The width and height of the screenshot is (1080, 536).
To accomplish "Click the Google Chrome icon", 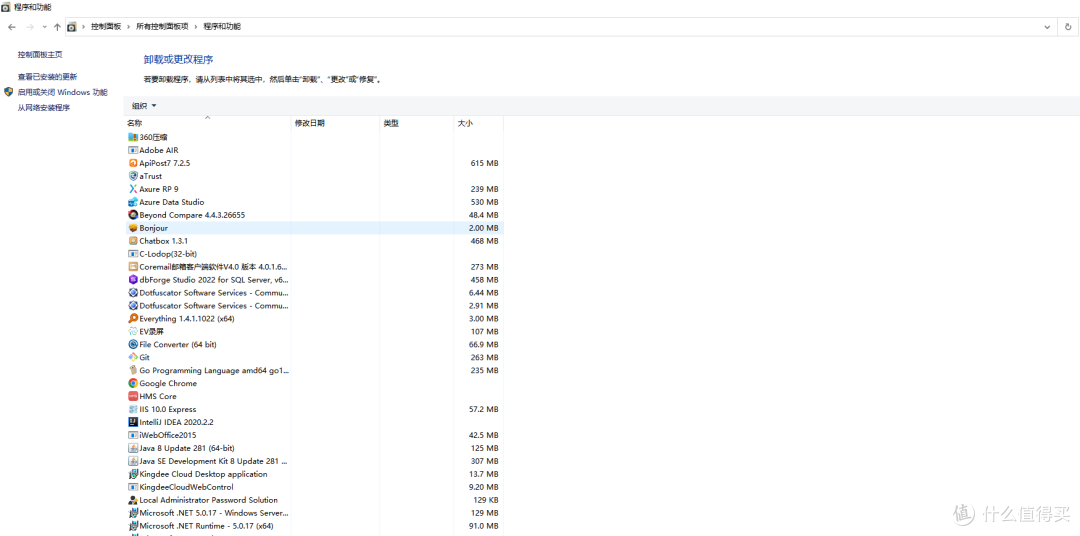I will tap(133, 383).
